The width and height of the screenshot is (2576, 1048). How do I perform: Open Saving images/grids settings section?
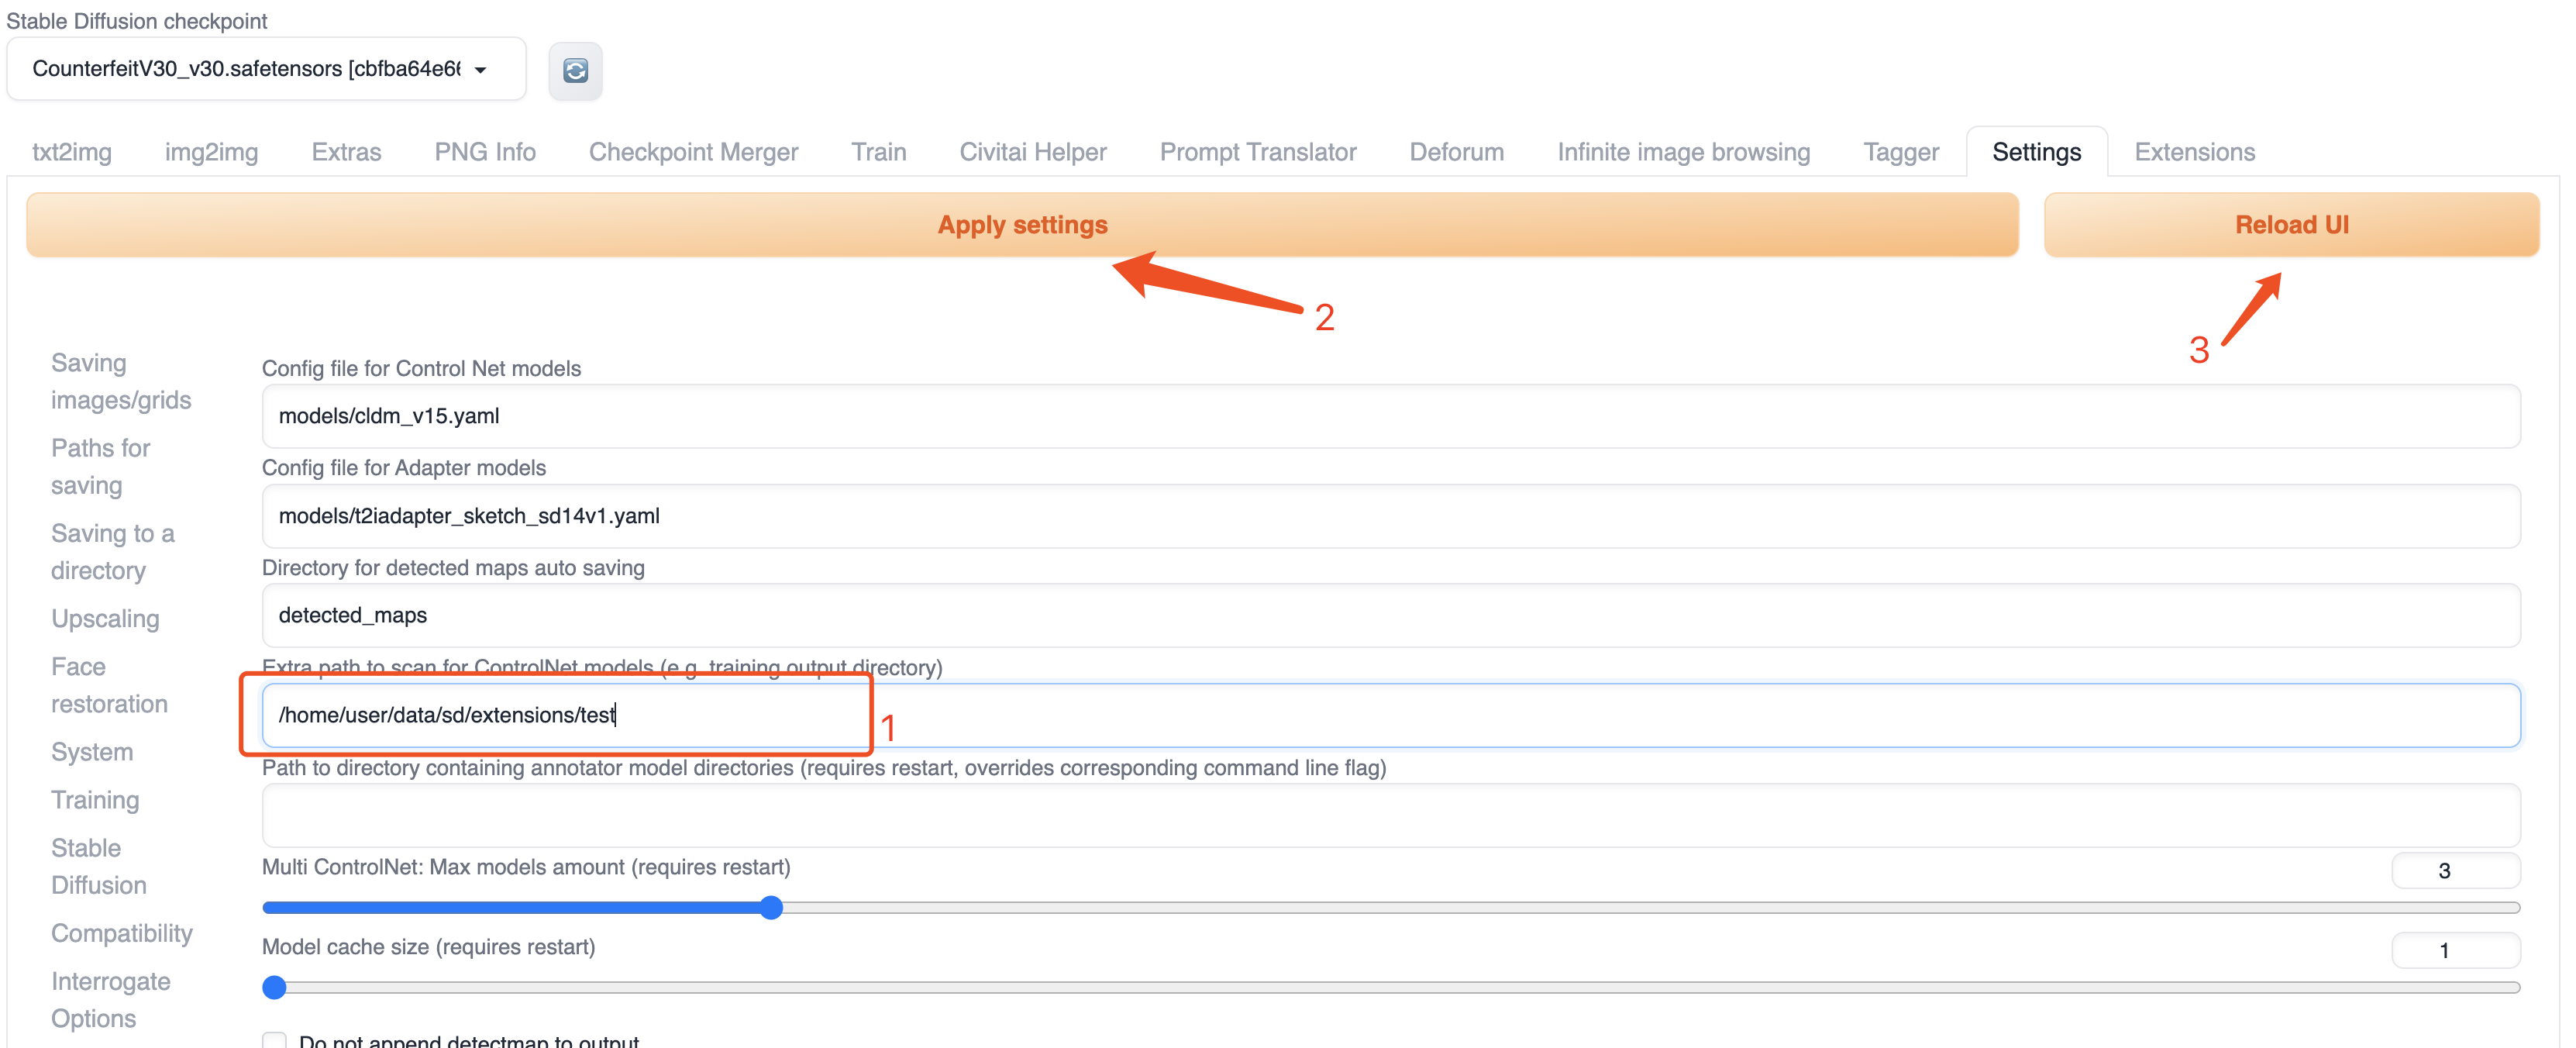tap(121, 381)
